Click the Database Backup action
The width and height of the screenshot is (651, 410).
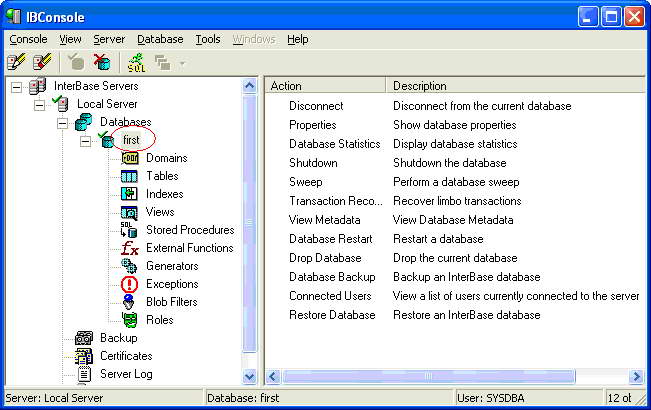click(332, 277)
